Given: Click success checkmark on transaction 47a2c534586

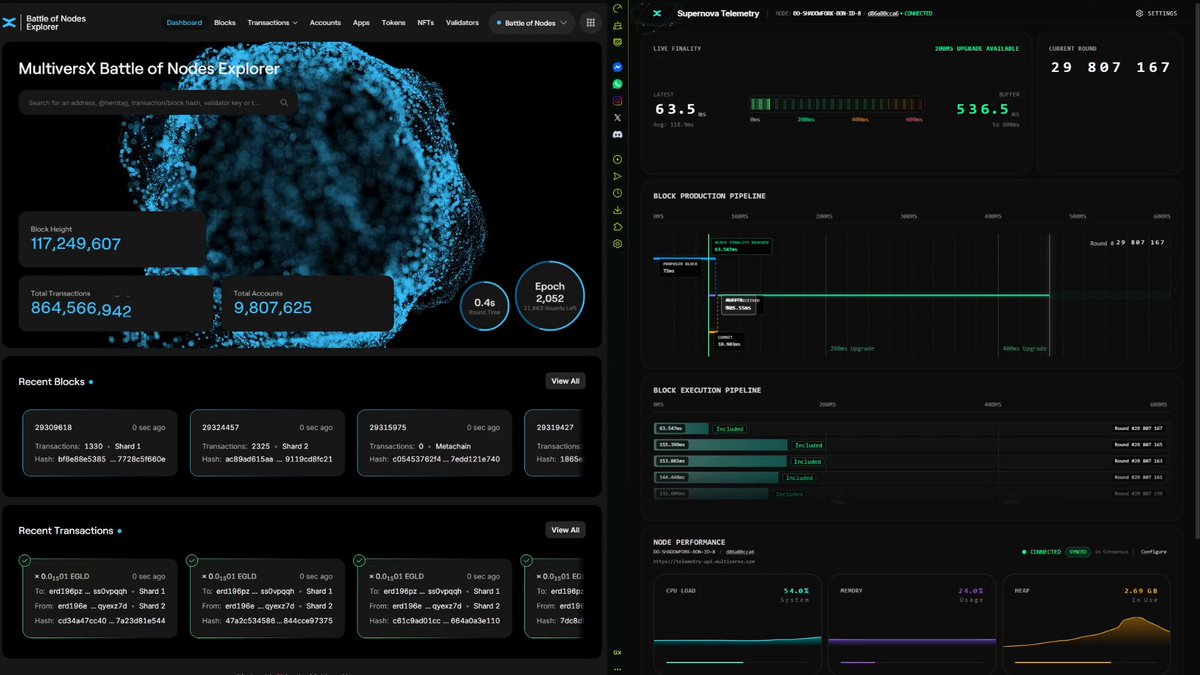Looking at the screenshot, I should (x=192, y=561).
